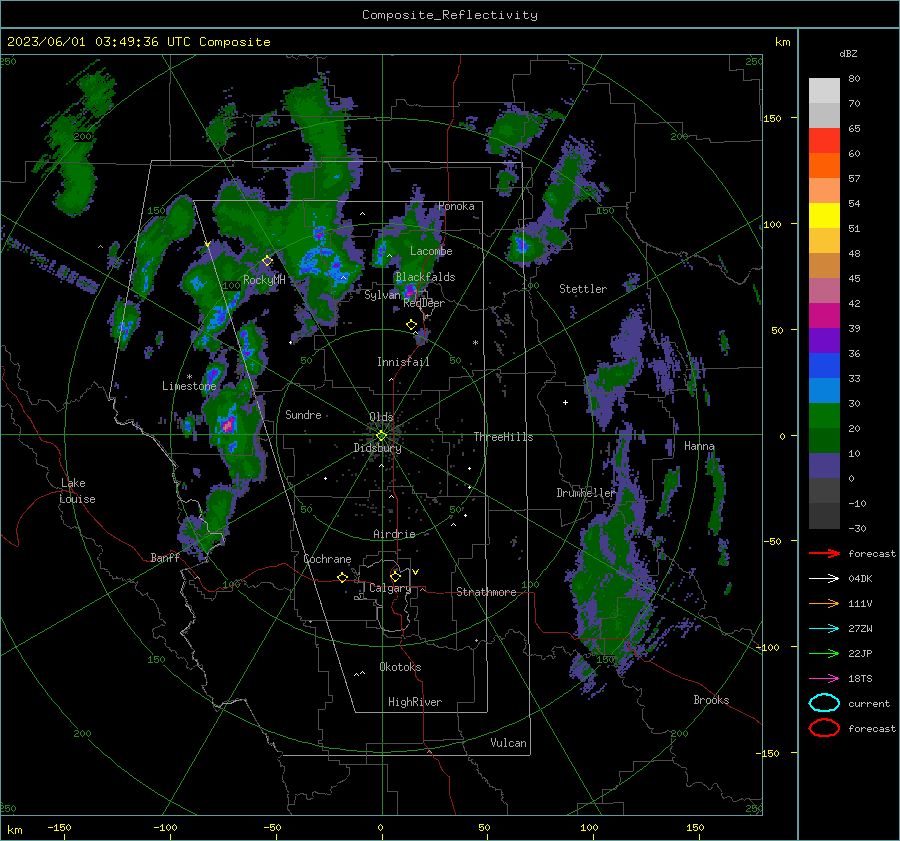Image resolution: width=900 pixels, height=841 pixels.
Task: Click the yellow diamond marker below RedDeer
Action: tap(411, 324)
